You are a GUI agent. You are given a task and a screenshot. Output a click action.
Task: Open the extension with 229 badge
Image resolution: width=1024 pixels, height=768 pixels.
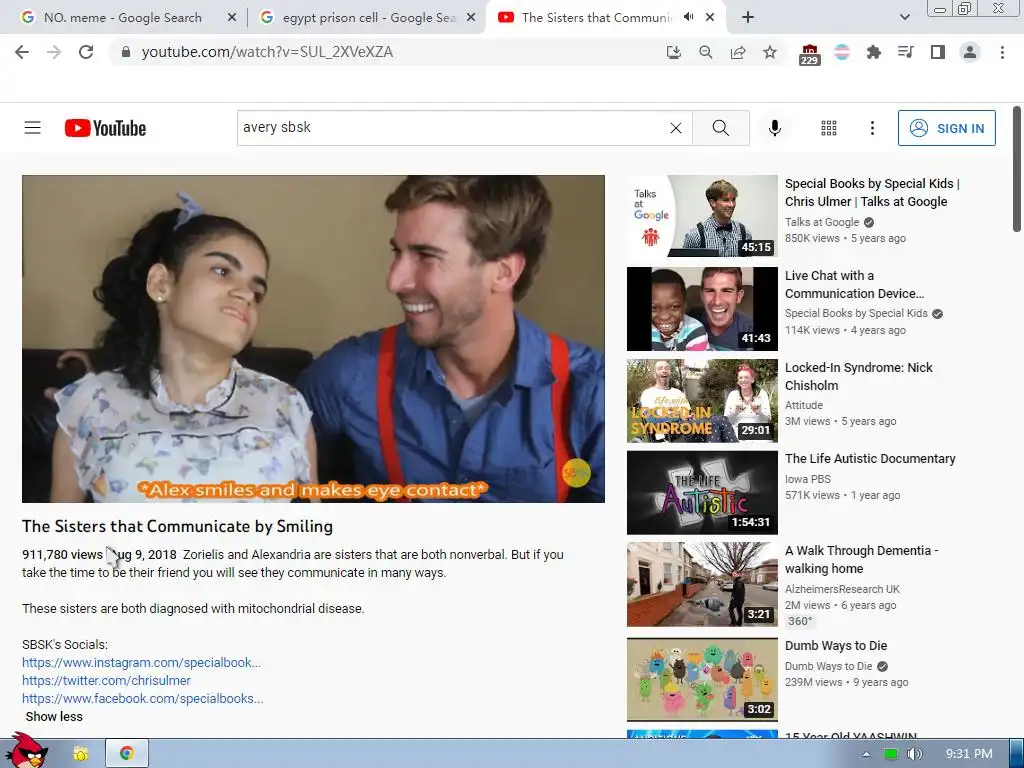point(809,54)
